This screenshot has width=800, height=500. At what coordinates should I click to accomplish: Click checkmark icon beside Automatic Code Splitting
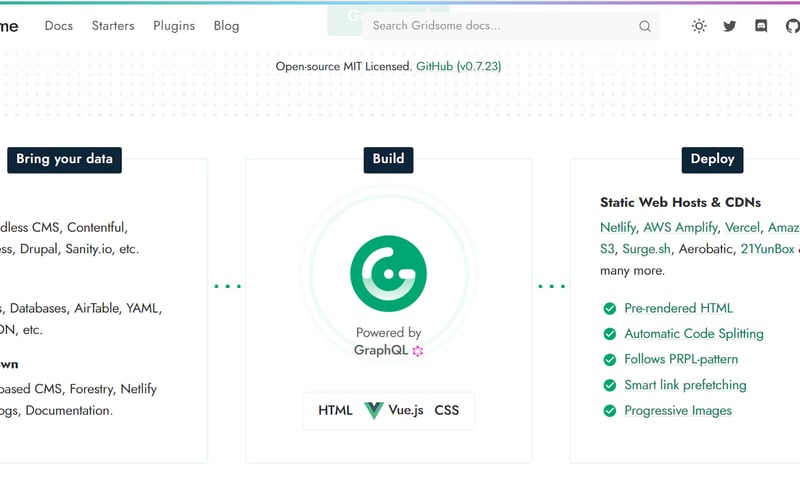point(610,334)
